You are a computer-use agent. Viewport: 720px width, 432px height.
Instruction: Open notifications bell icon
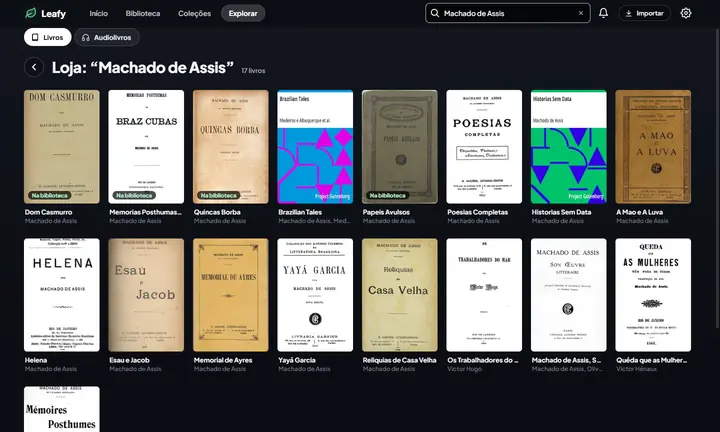(x=603, y=13)
